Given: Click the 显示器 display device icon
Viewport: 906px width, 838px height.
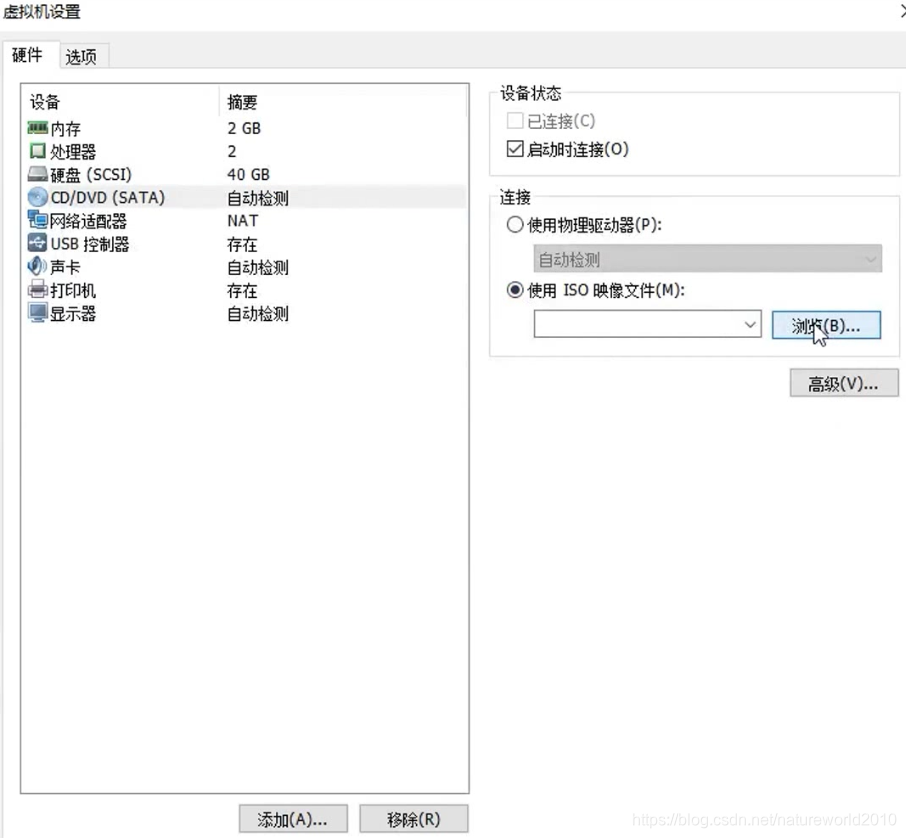Looking at the screenshot, I should tap(33, 313).
